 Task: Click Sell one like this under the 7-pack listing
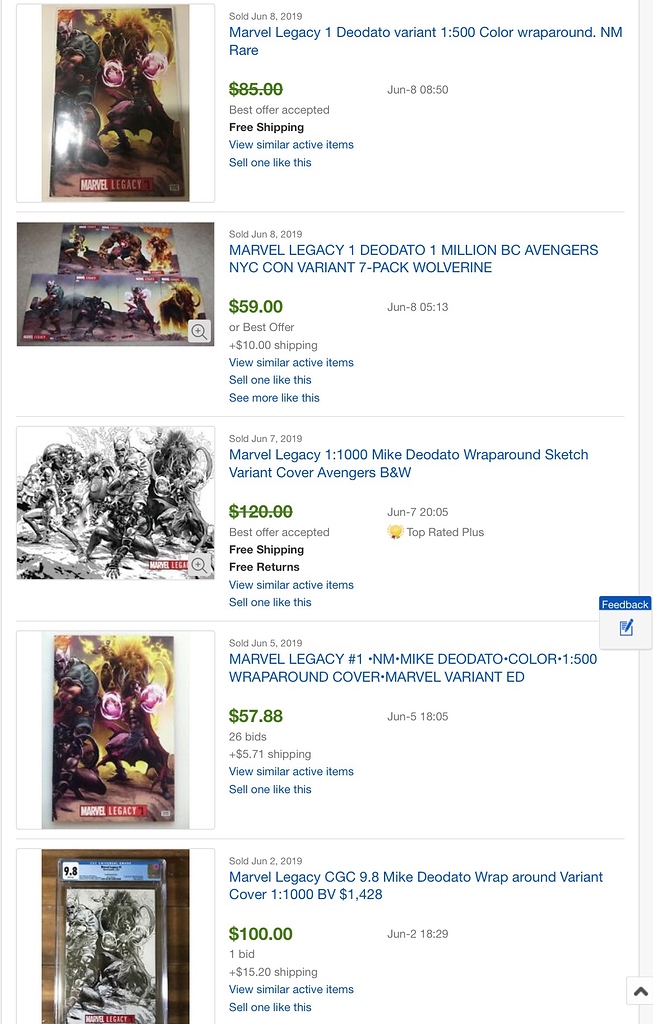pos(270,379)
